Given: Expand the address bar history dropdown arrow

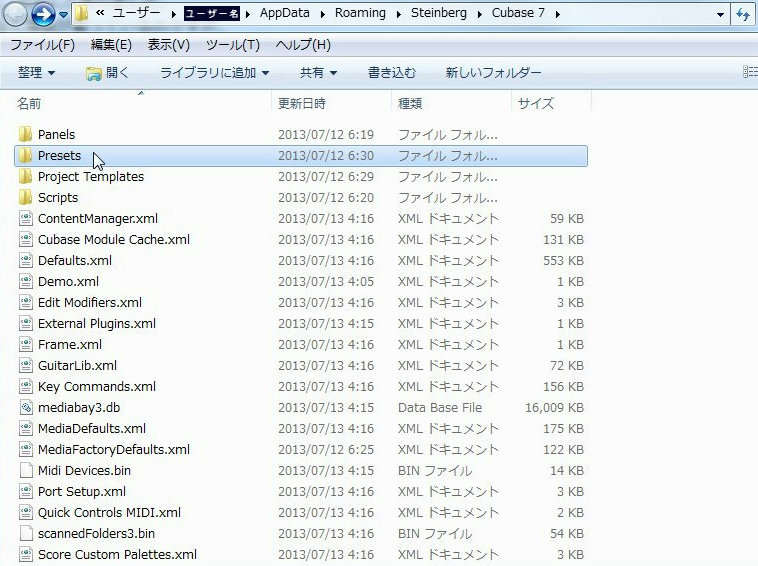Looking at the screenshot, I should [x=721, y=14].
